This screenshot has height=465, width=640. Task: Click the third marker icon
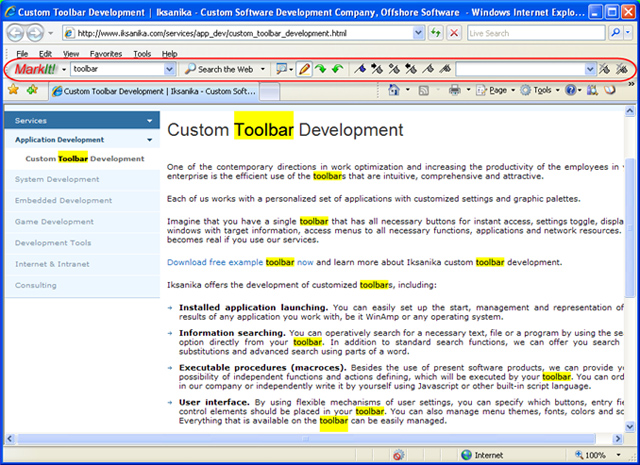tap(394, 69)
